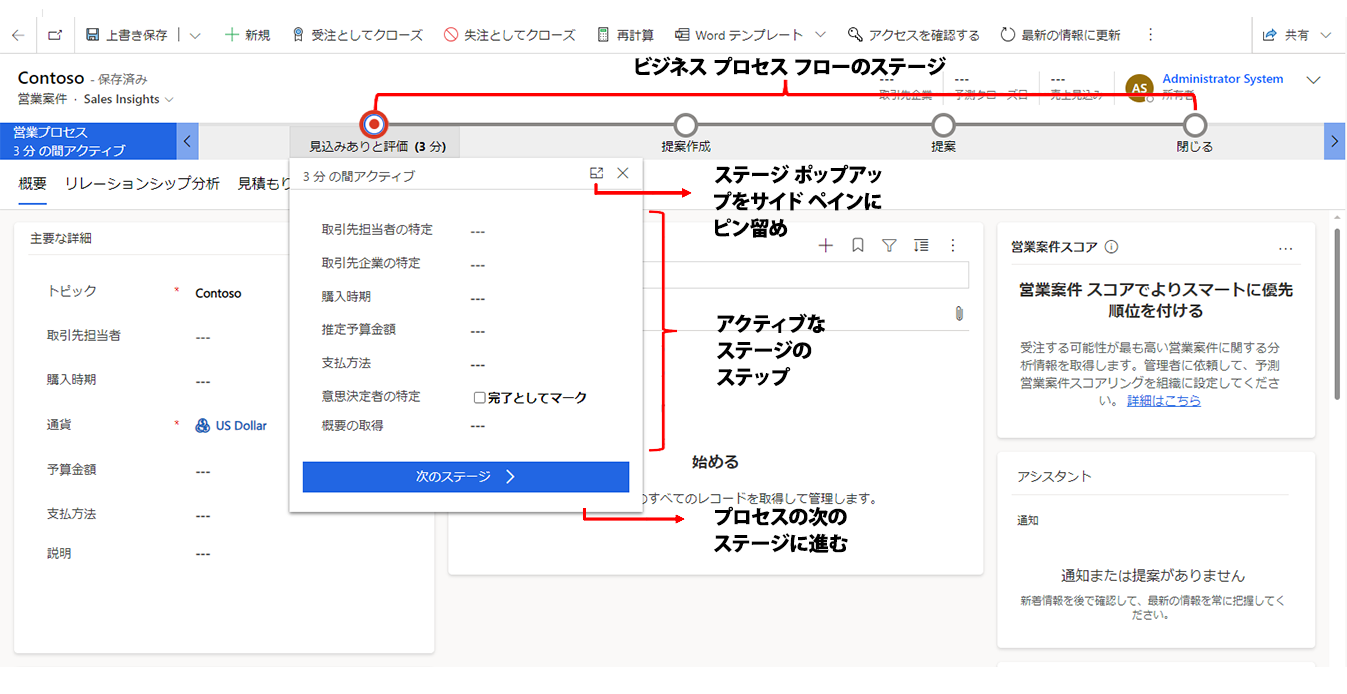Click 取引先担当者の特定 field value

pyautogui.click(x=478, y=231)
